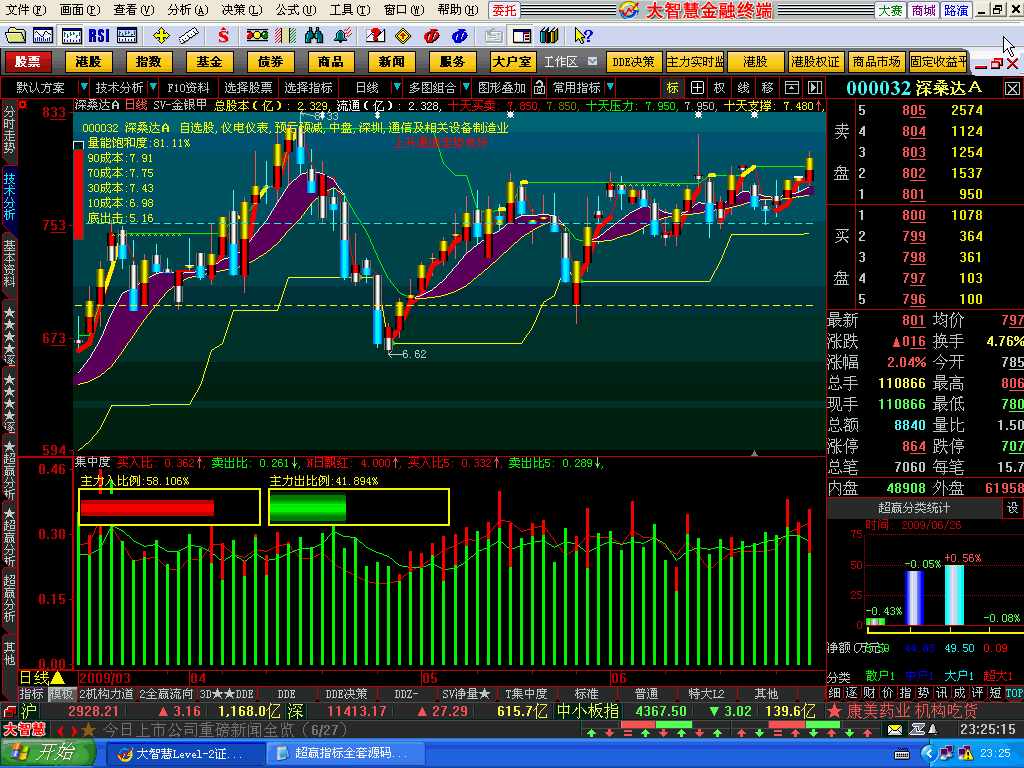
Task: Close the 000032 quote panel X
Action: point(1012,88)
